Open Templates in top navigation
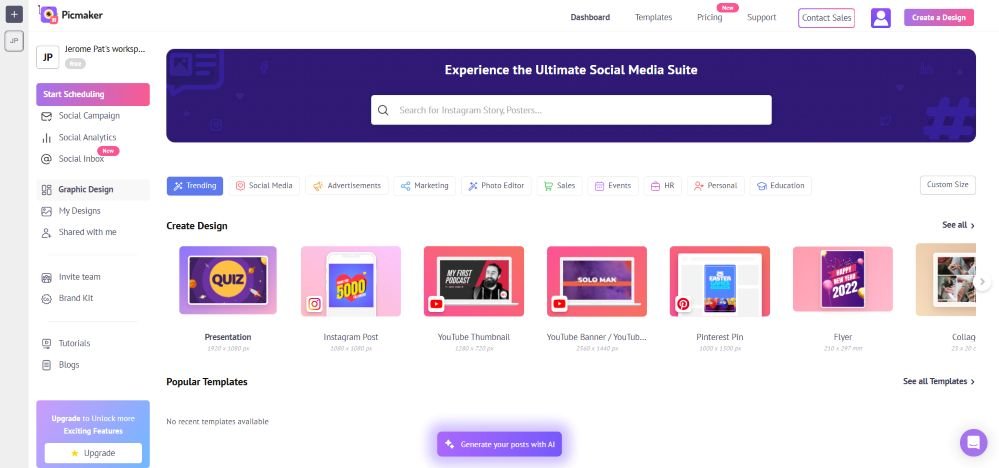 [653, 18]
